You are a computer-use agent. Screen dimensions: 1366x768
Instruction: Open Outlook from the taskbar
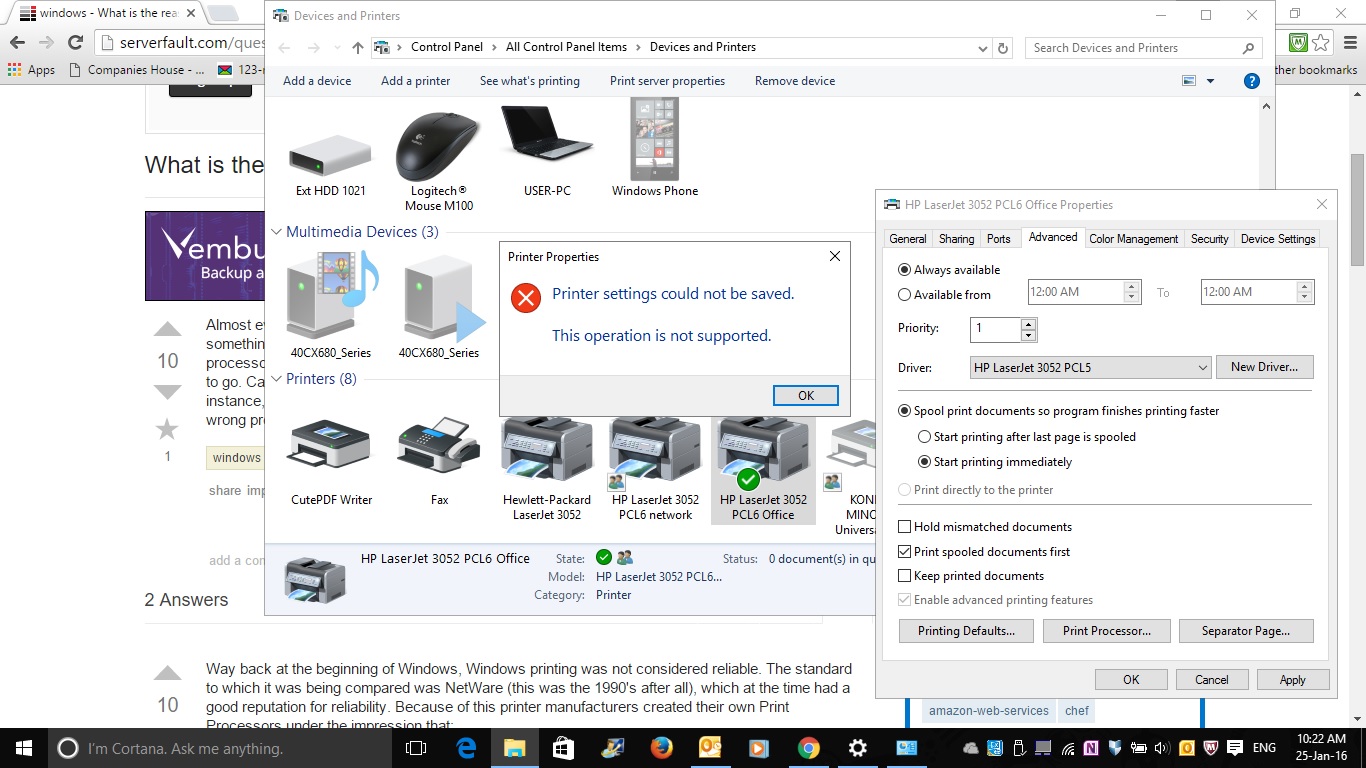[710, 748]
